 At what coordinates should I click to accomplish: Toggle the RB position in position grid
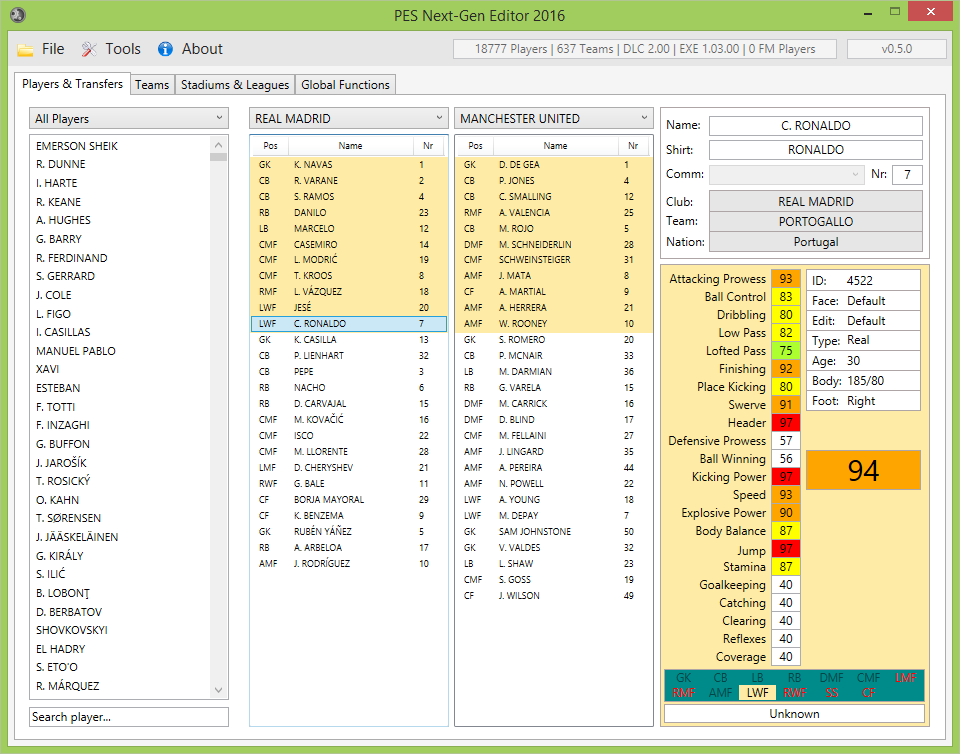[794, 678]
